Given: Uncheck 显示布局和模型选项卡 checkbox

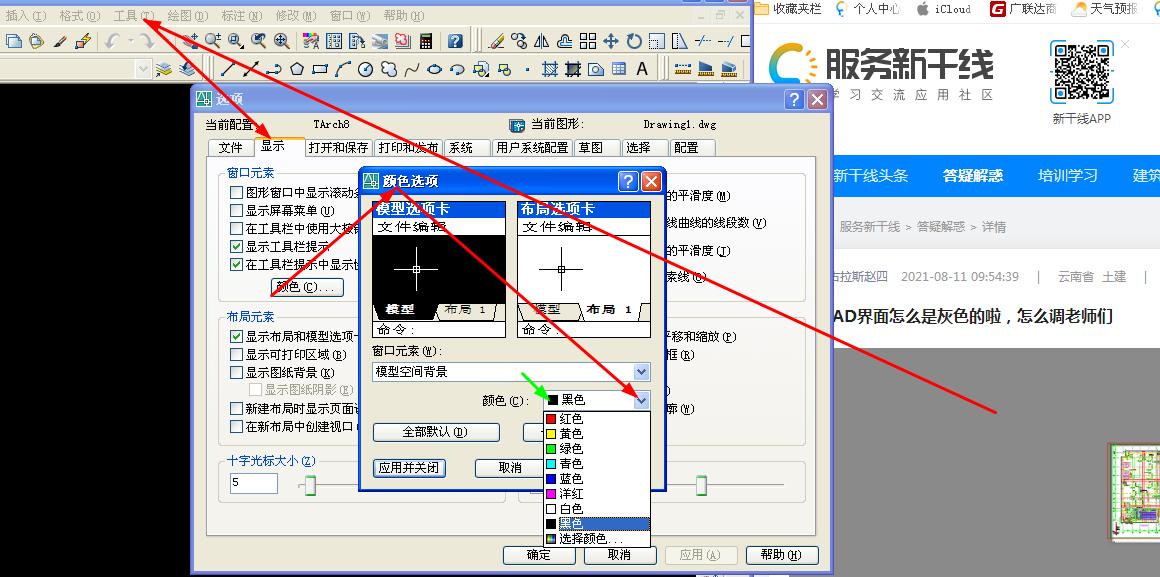Looking at the screenshot, I should [237, 337].
